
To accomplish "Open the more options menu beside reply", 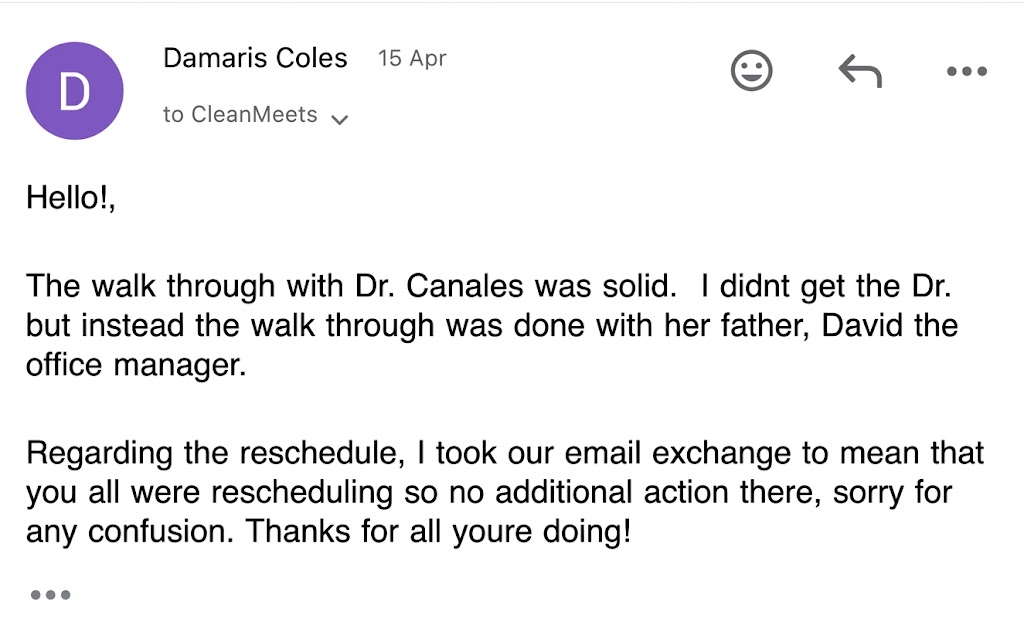I will click(x=967, y=71).
